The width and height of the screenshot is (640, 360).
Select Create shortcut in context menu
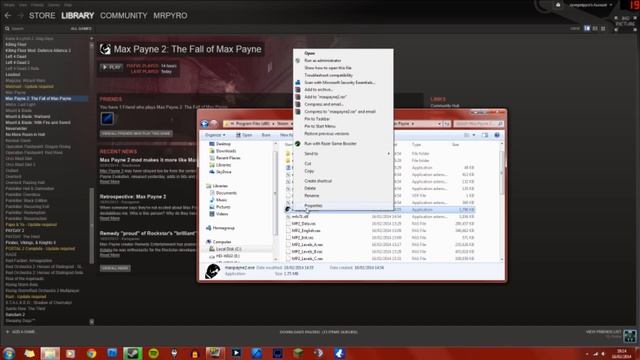343,180
